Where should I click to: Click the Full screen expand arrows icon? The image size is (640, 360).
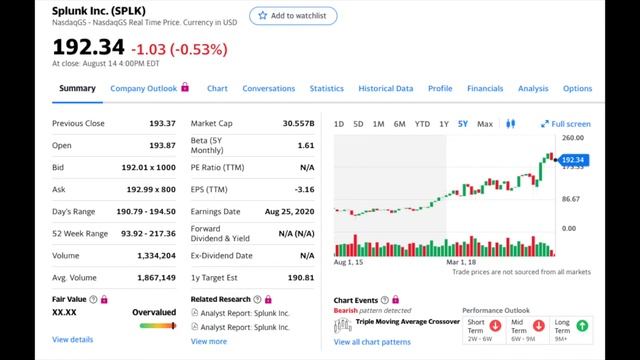pyautogui.click(x=544, y=124)
